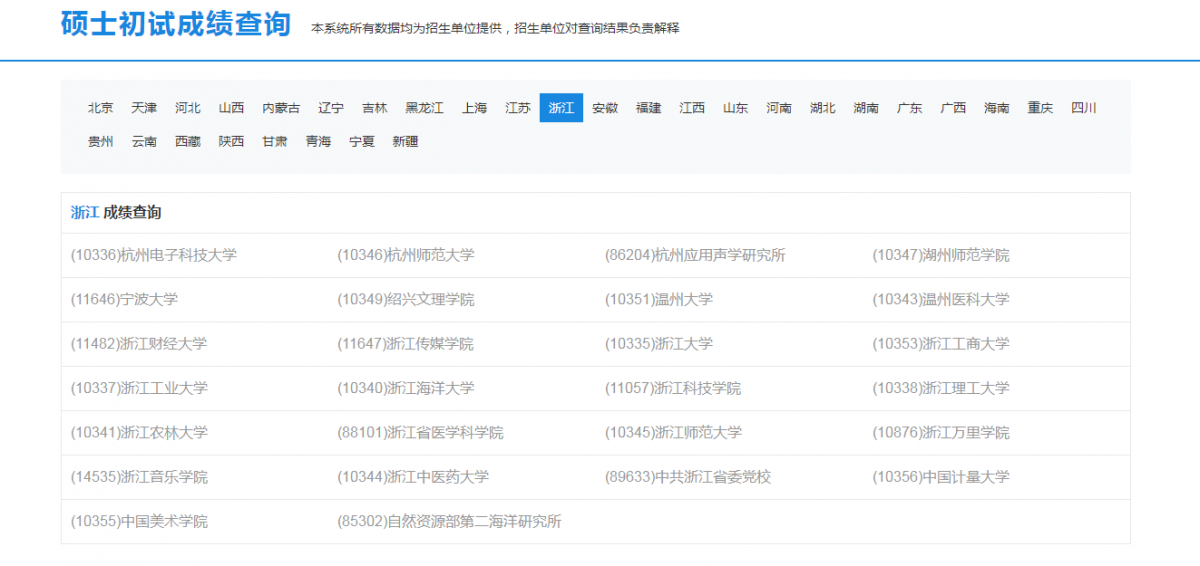The width and height of the screenshot is (1200, 566).
Task: Open (89633)中共浙江省委党校 link
Action: point(688,477)
